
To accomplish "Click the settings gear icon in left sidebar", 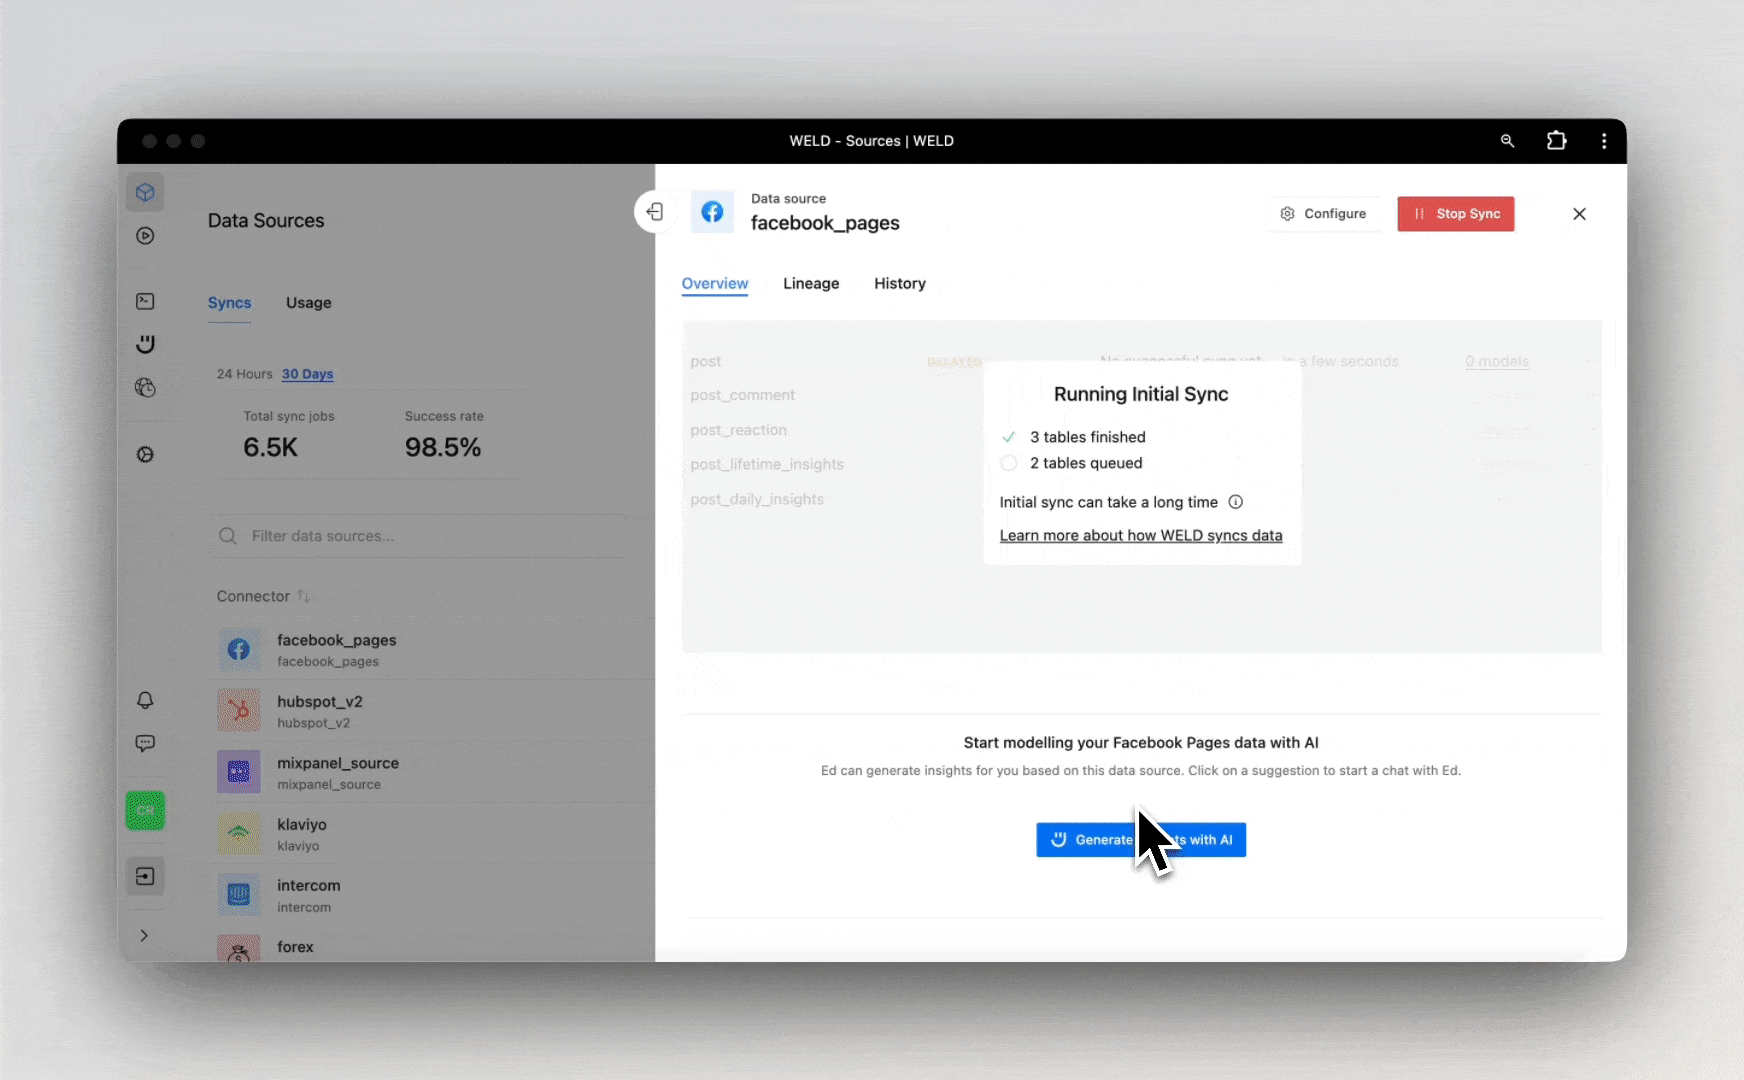I will tap(145, 455).
